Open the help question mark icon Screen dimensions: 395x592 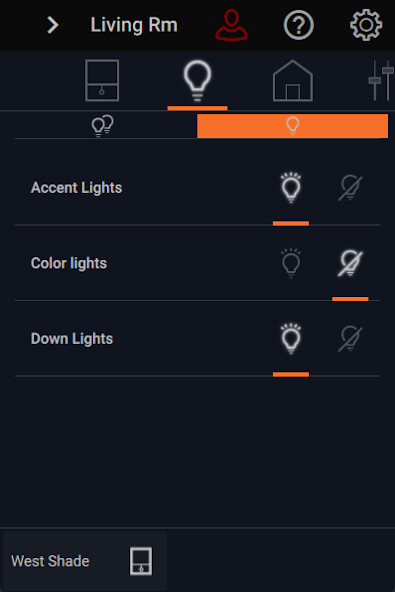[x=298, y=25]
